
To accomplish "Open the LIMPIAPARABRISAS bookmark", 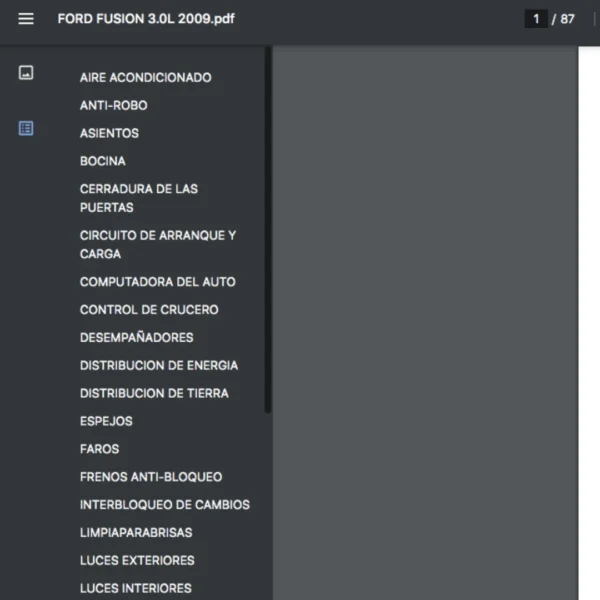I will pos(136,533).
